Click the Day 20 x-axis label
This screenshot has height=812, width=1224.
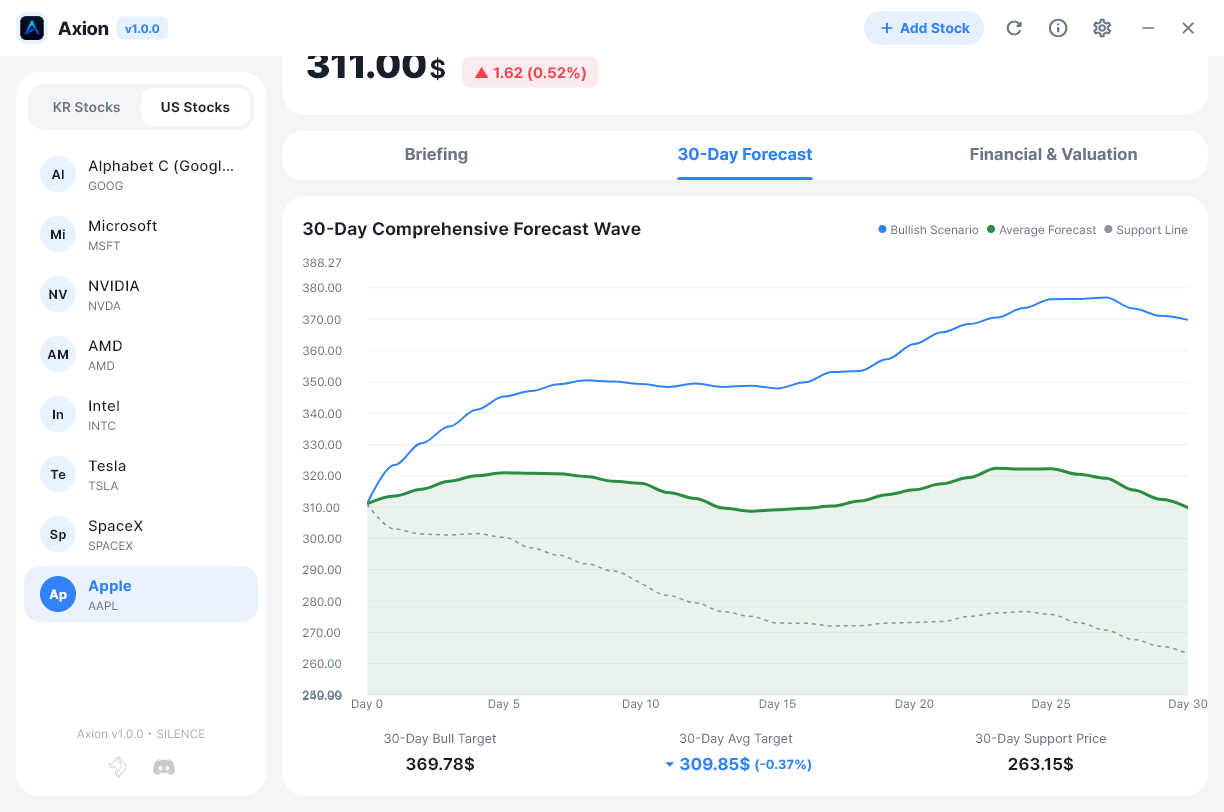(914, 704)
